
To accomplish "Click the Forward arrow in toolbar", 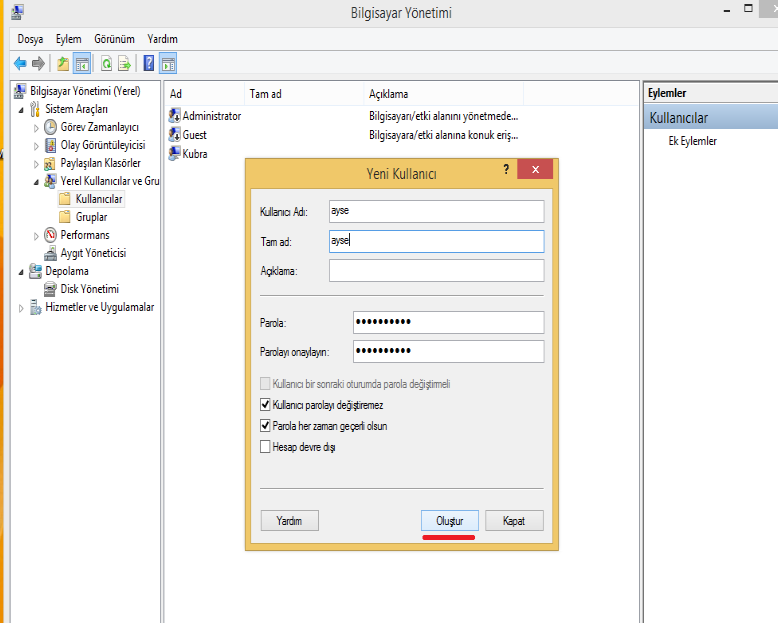I will click(x=38, y=63).
